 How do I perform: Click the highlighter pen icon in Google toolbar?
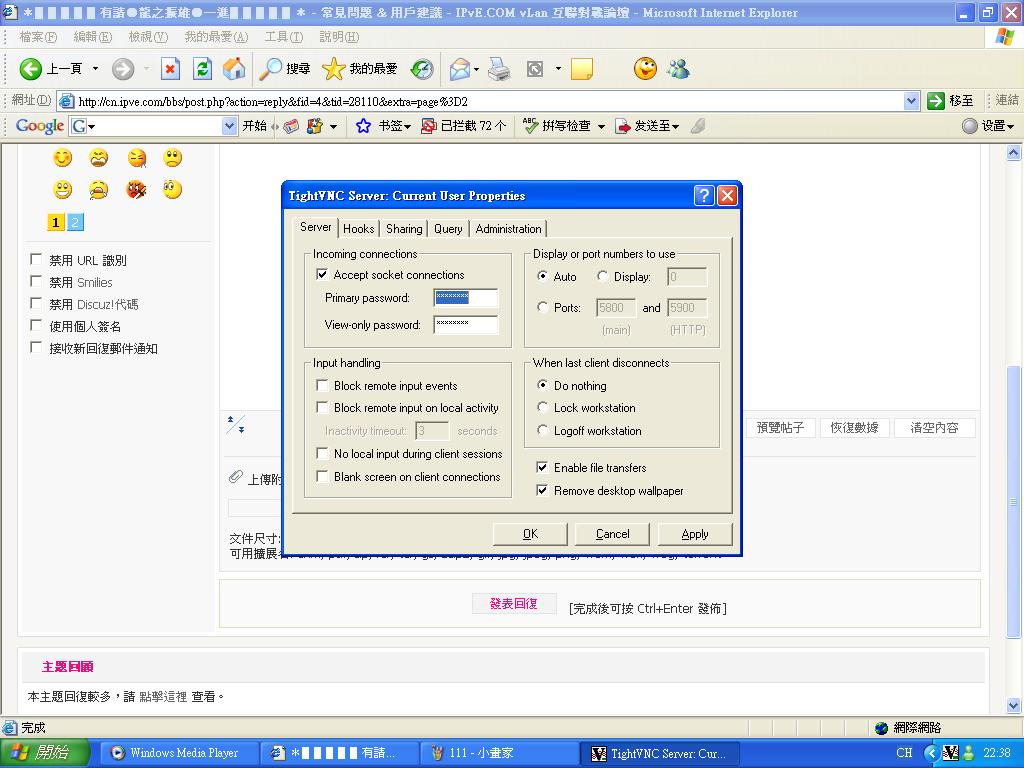tap(697, 126)
